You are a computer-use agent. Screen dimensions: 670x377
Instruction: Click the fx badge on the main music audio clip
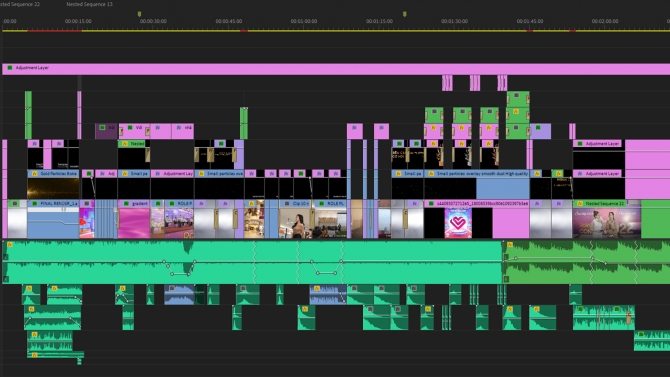coord(9,244)
